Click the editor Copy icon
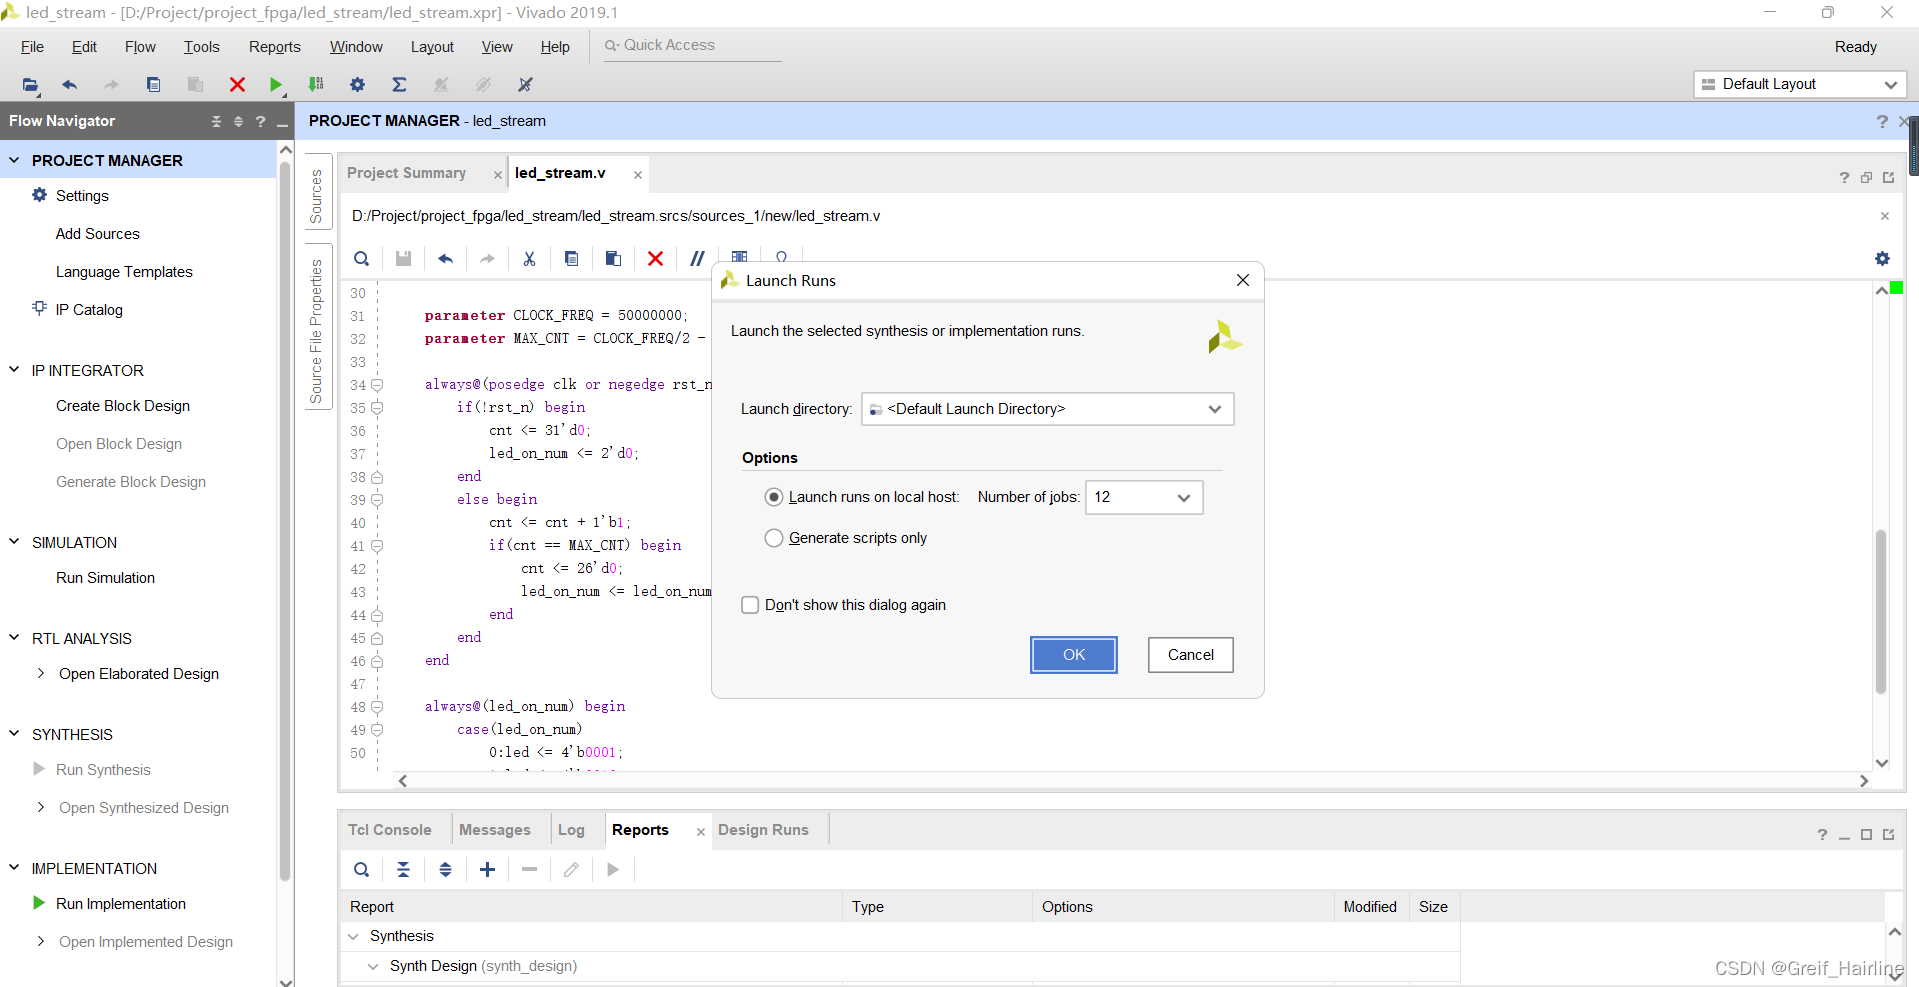The width and height of the screenshot is (1919, 987). tap(571, 259)
